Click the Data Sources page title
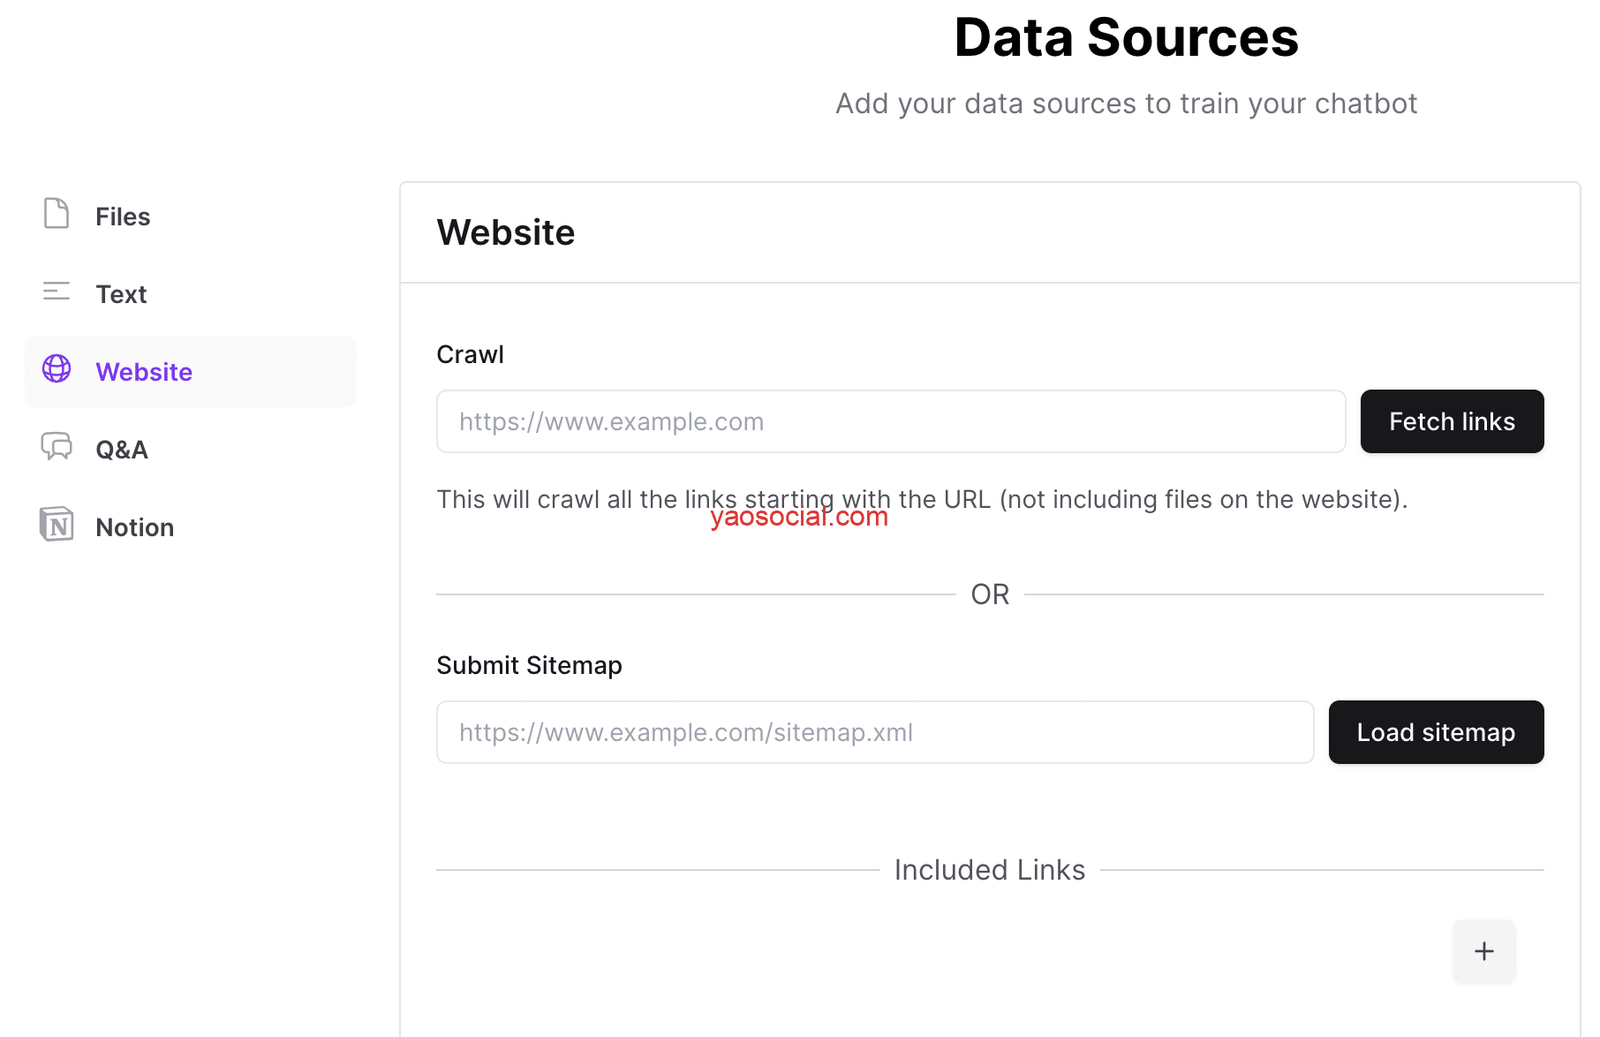Image resolution: width=1600 pixels, height=1037 pixels. point(1126,38)
